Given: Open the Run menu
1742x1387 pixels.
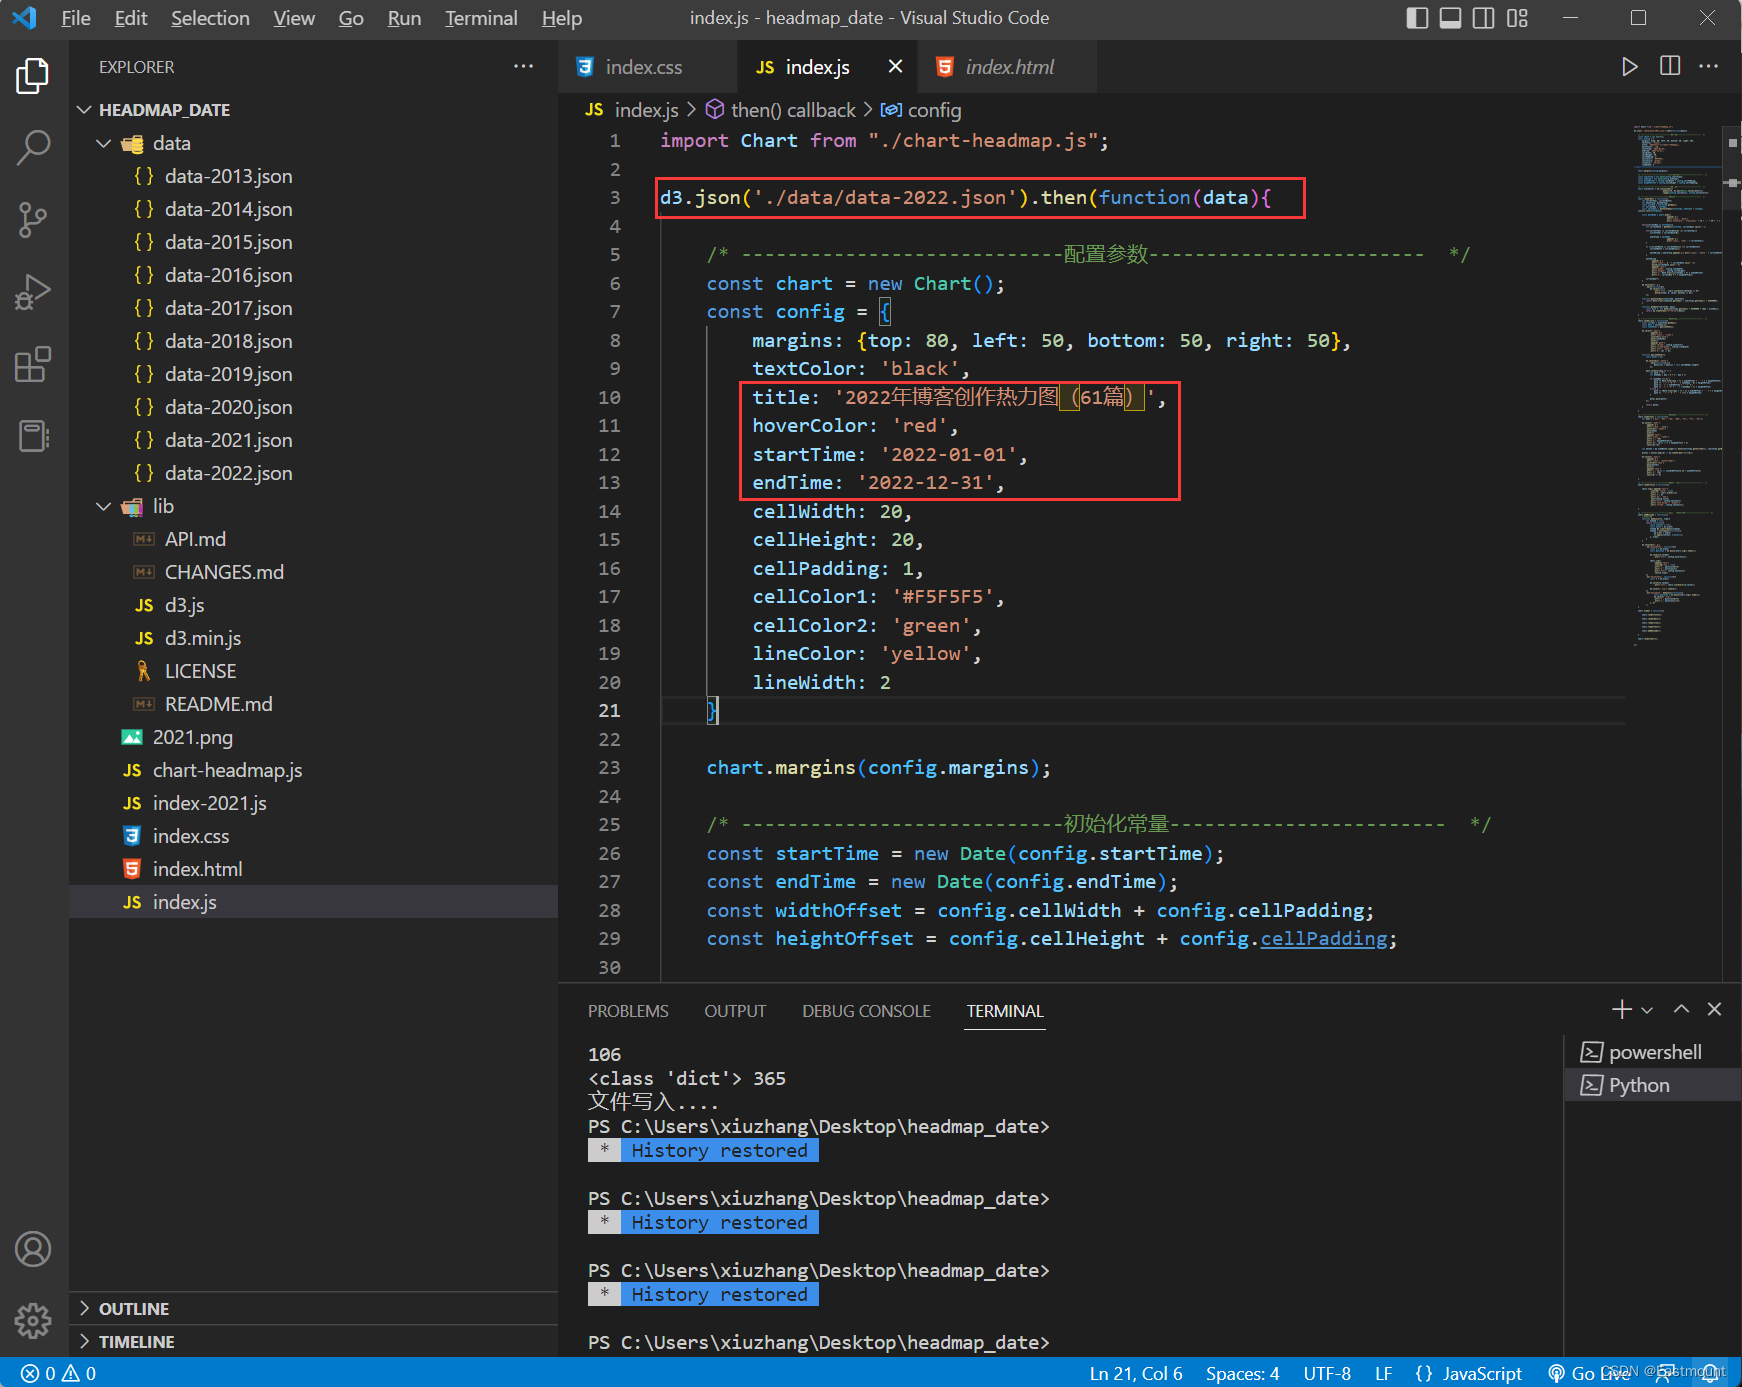Looking at the screenshot, I should [x=404, y=18].
